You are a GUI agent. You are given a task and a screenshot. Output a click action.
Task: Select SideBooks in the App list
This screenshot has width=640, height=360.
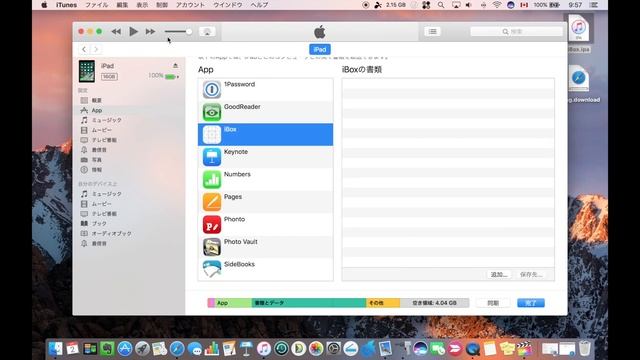click(x=265, y=269)
